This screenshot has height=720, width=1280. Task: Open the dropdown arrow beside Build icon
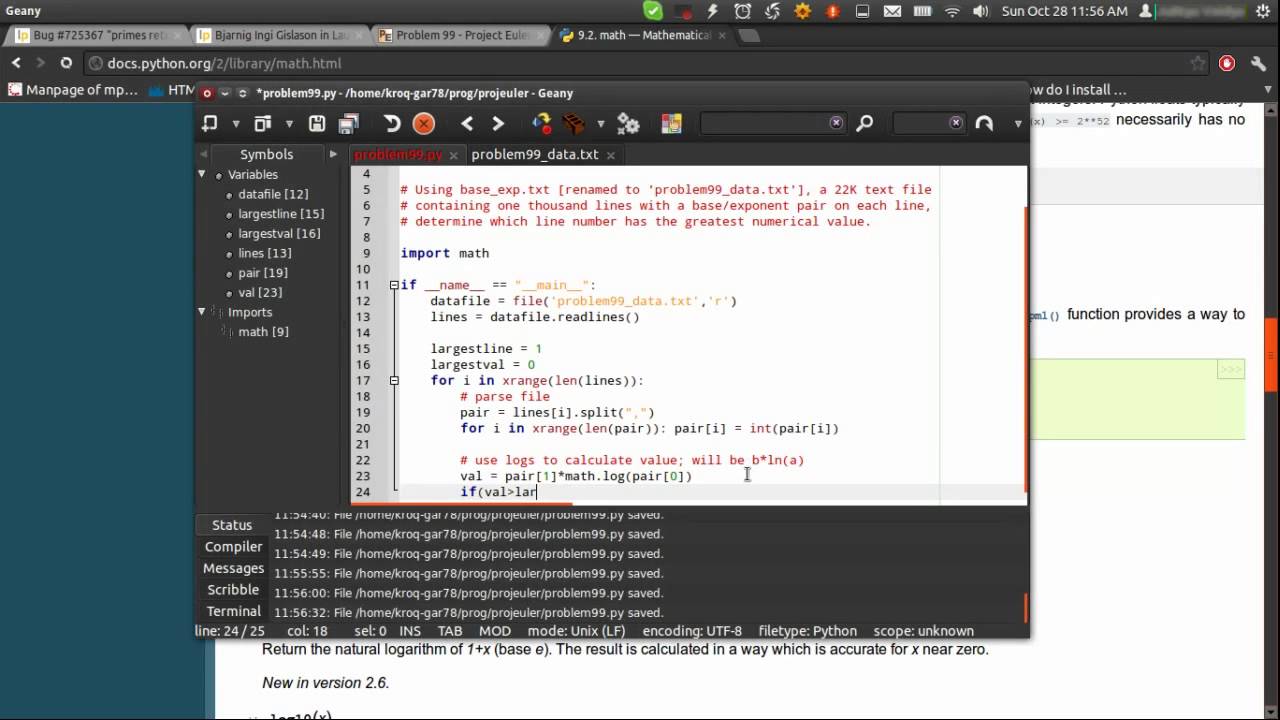pyautogui.click(x=600, y=124)
